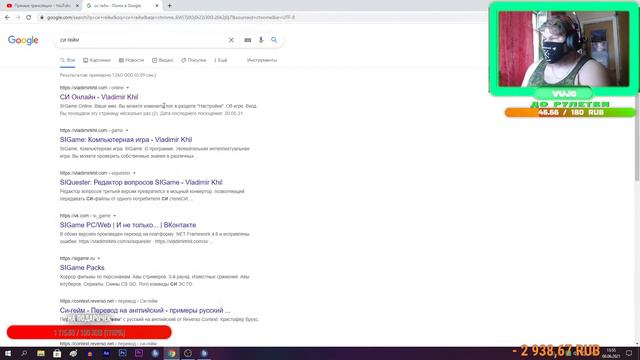Screen dimensions: 640x360
Task: Open СИ Онлайн - Vladimir Khil result
Action: point(99,97)
